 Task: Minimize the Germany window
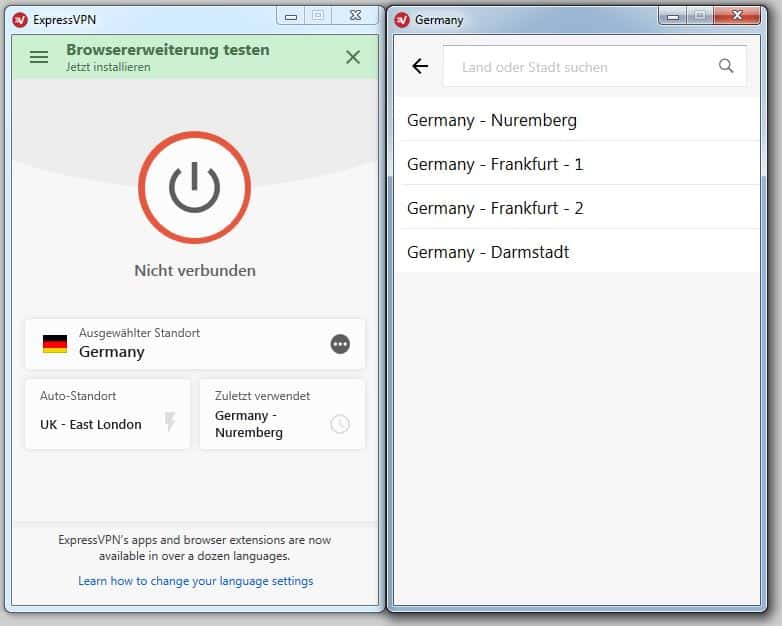673,16
